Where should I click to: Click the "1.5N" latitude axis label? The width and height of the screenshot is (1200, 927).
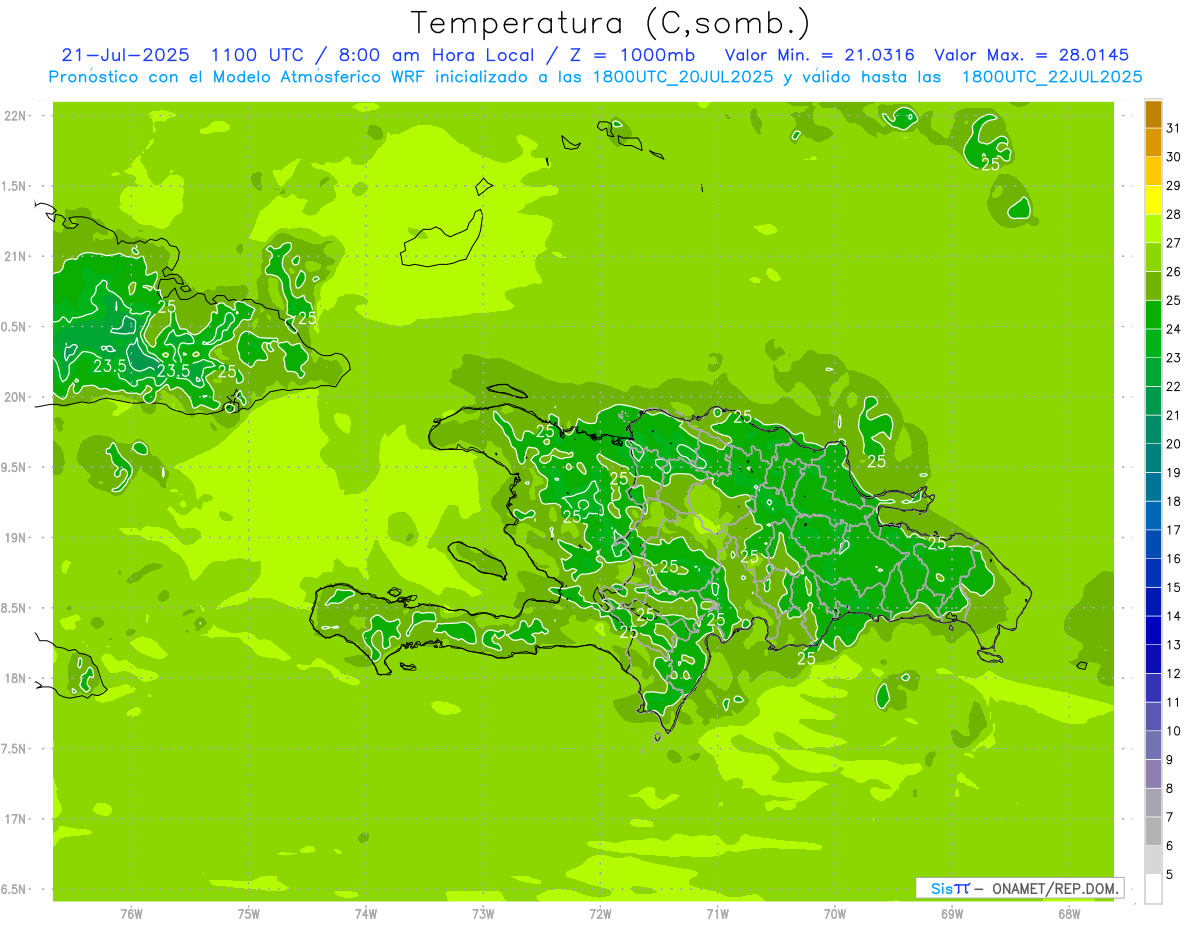pyautogui.click(x=15, y=186)
